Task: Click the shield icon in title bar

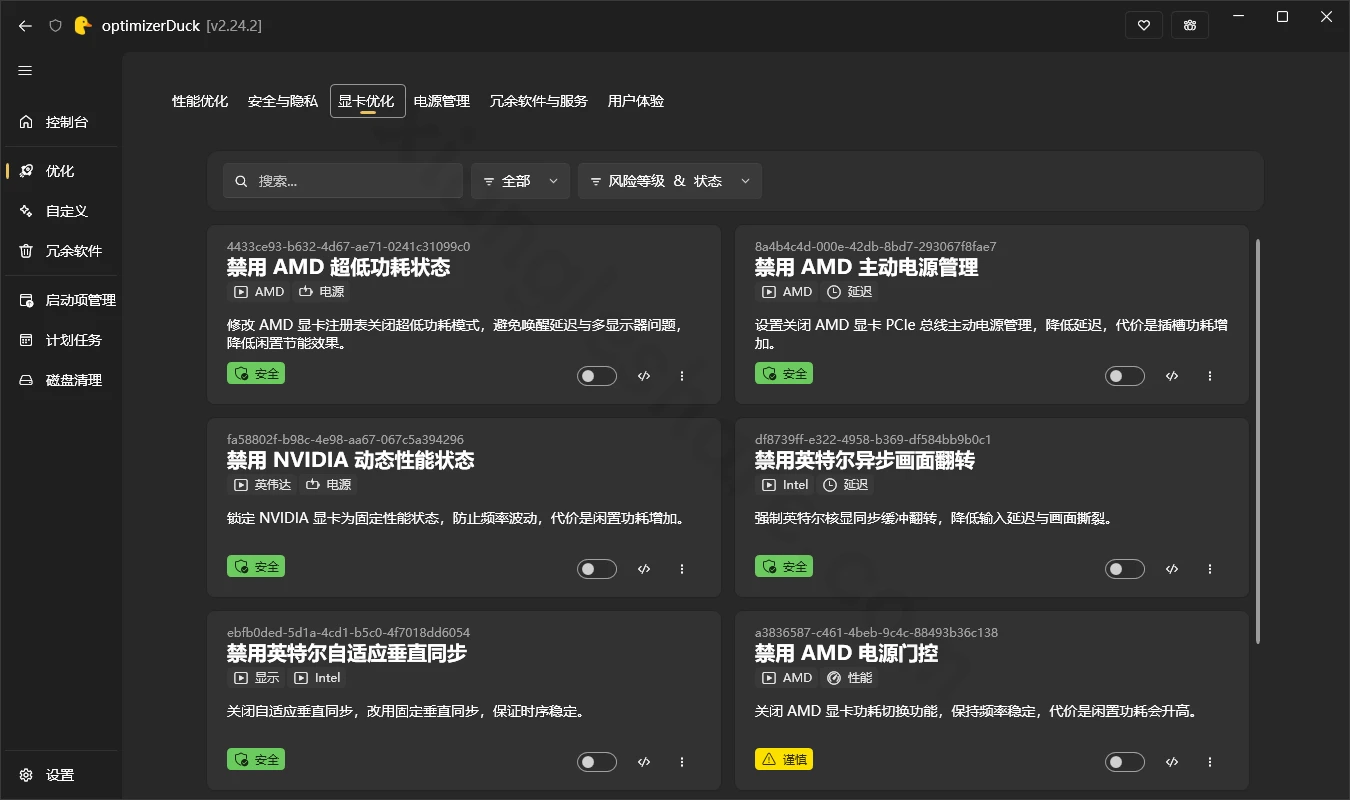Action: click(x=56, y=26)
